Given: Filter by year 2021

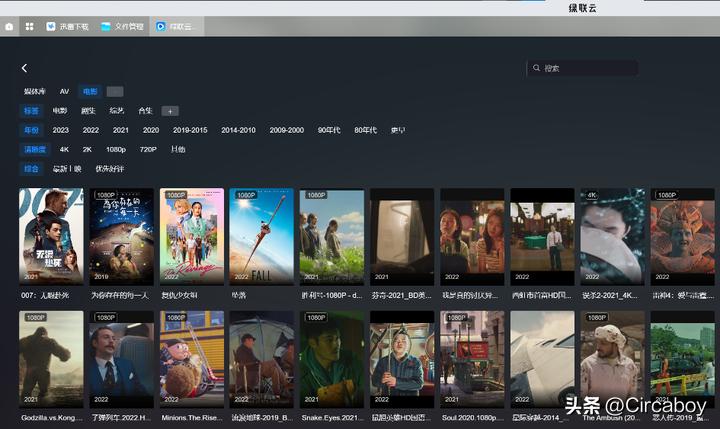Looking at the screenshot, I should (x=121, y=130).
